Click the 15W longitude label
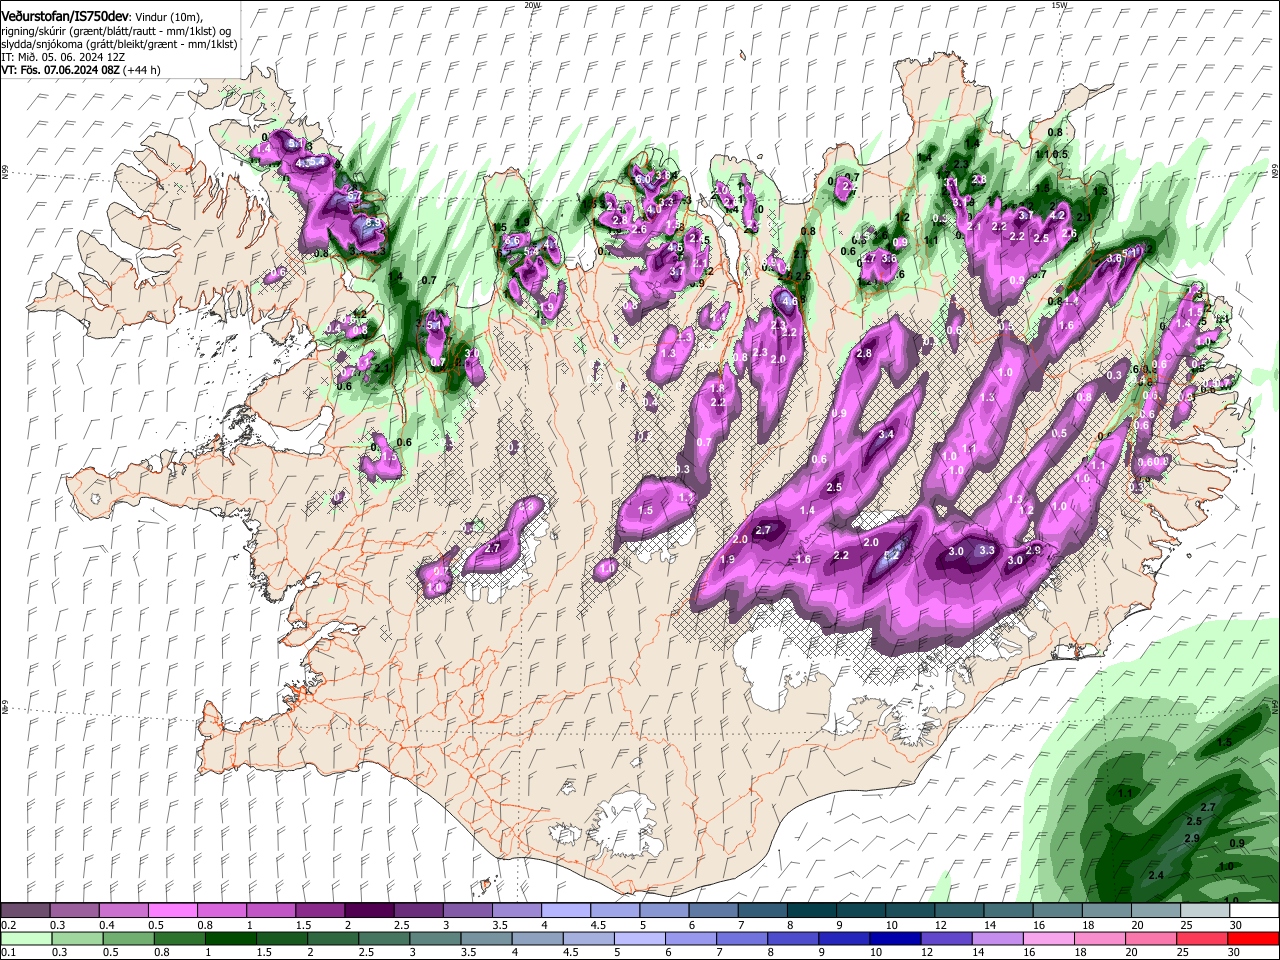Image resolution: width=1280 pixels, height=960 pixels. point(1059,5)
